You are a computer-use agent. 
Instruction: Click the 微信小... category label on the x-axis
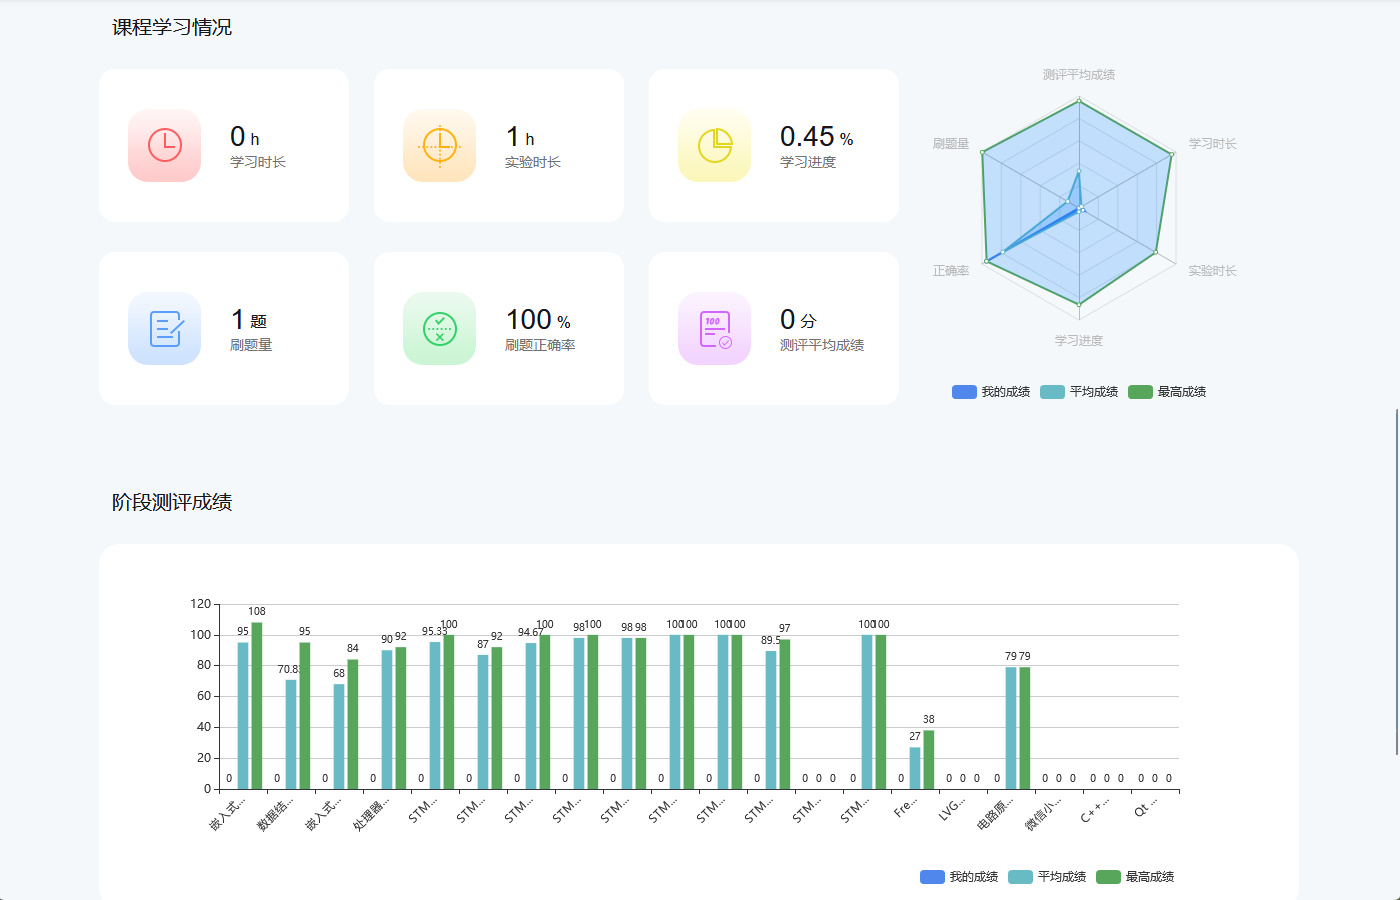click(1044, 814)
